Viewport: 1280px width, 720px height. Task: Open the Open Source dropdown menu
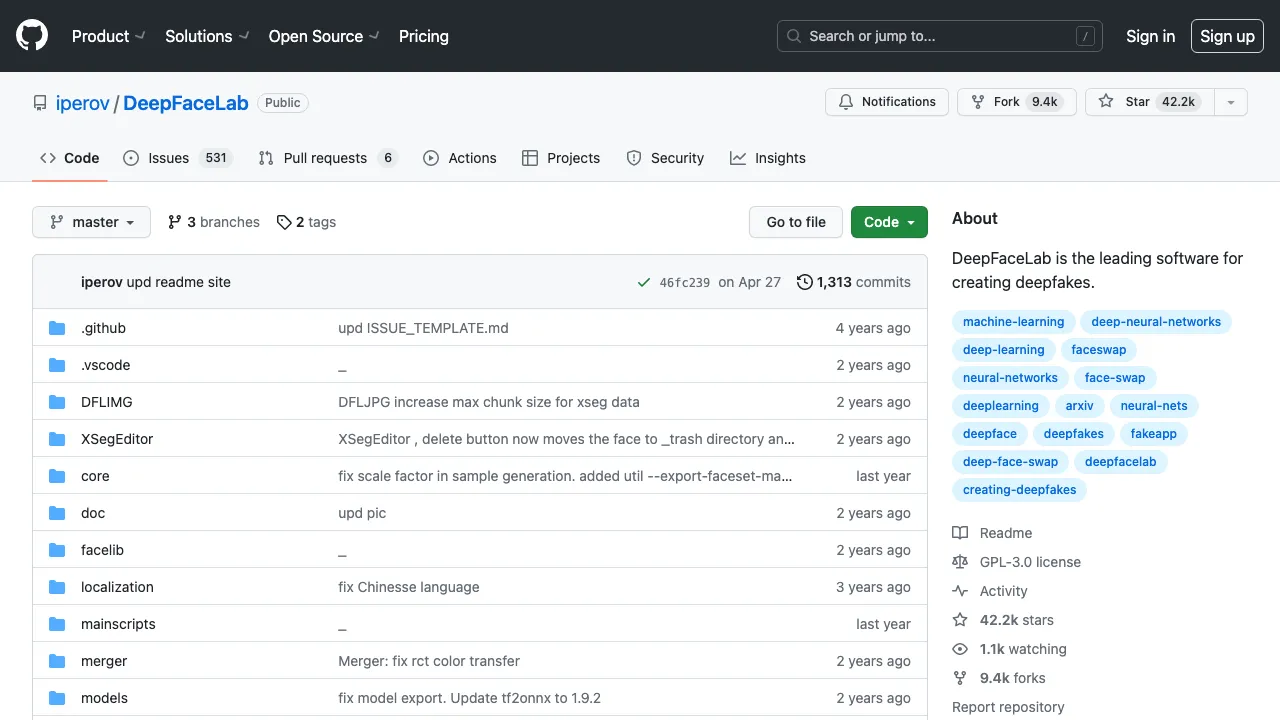click(324, 36)
